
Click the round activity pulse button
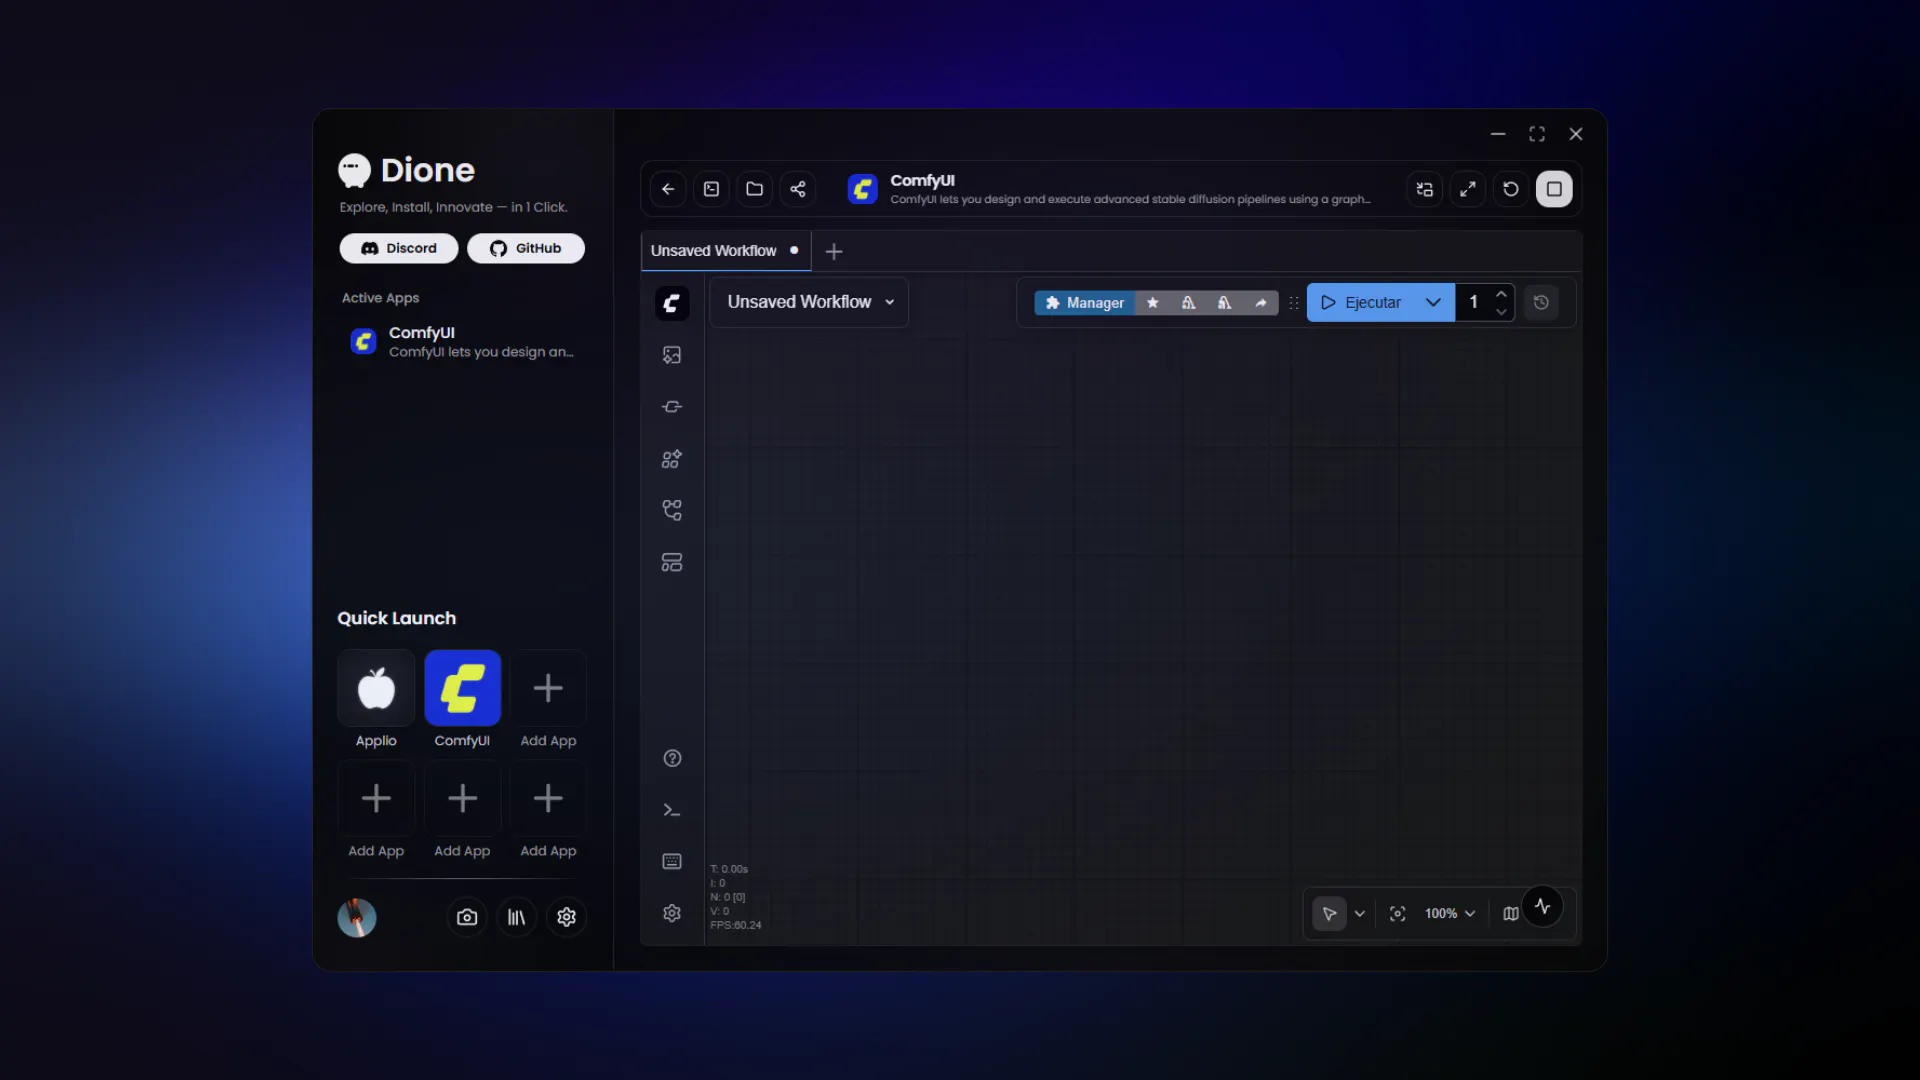pos(1543,907)
